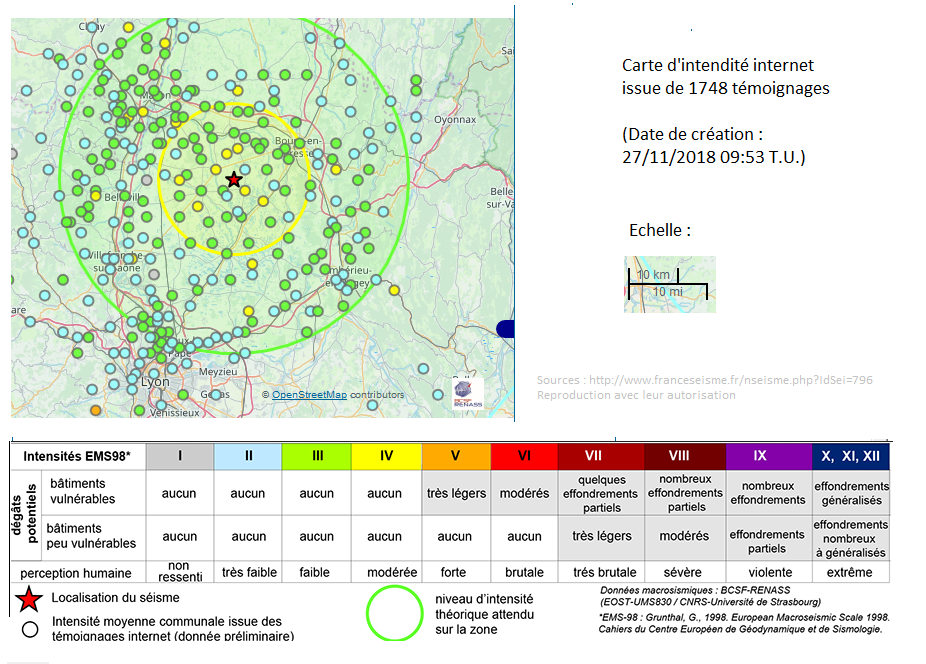Select the dark red intensity VII swatch

tap(601, 456)
